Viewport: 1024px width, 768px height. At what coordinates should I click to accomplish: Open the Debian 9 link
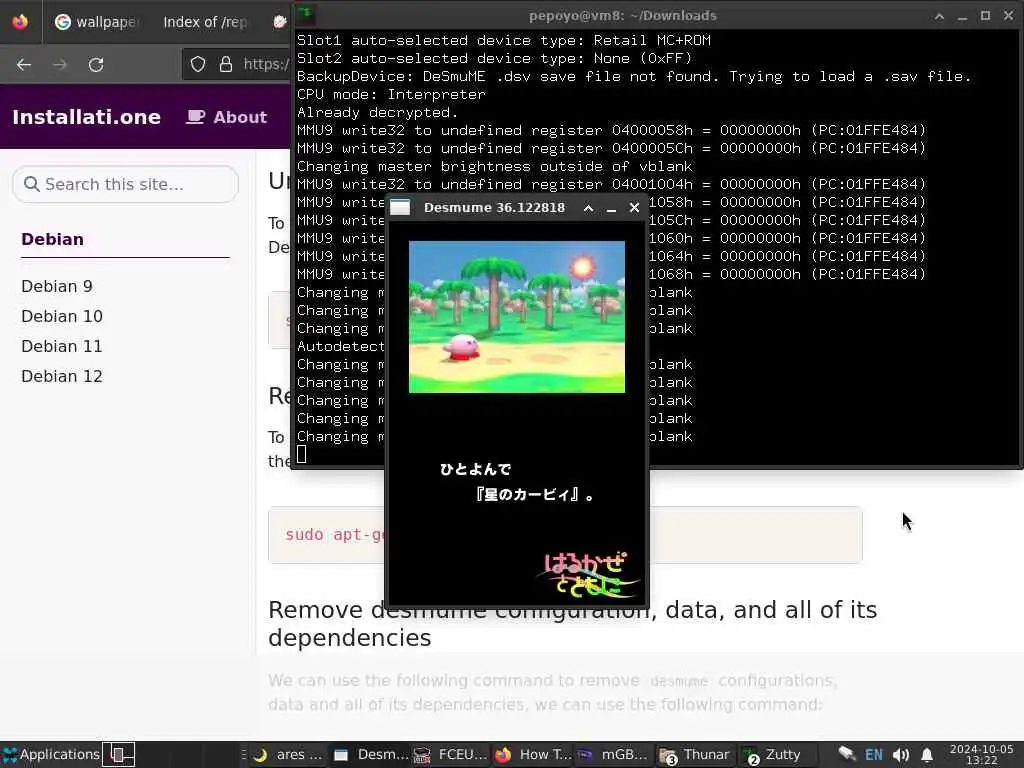tap(57, 286)
